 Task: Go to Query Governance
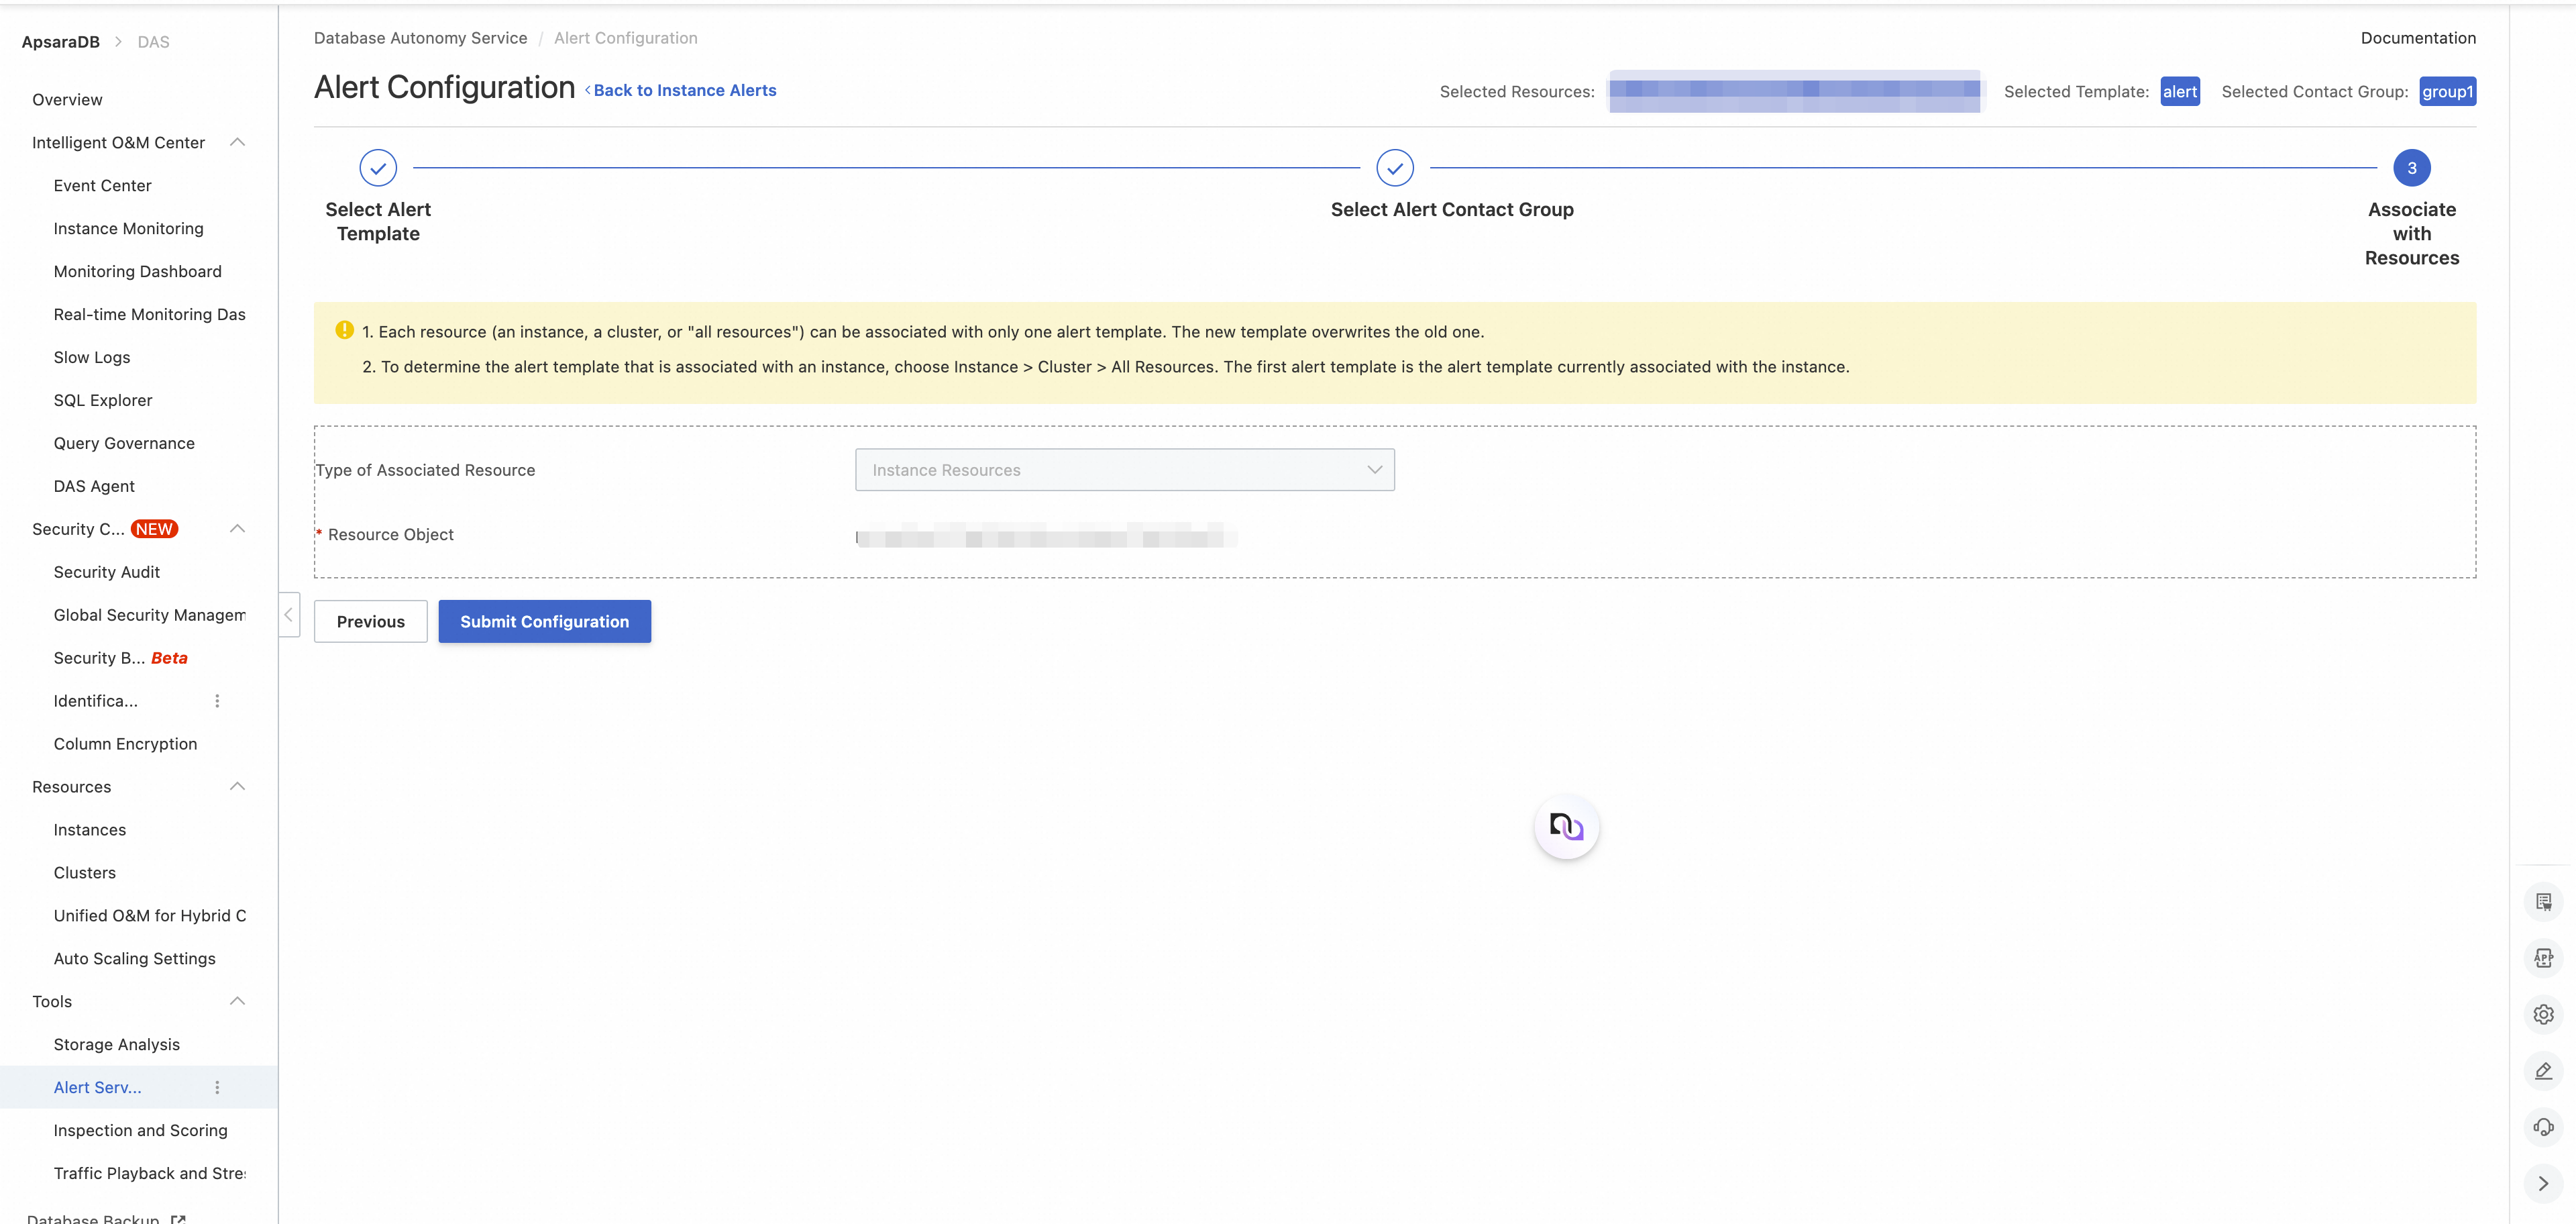click(124, 443)
